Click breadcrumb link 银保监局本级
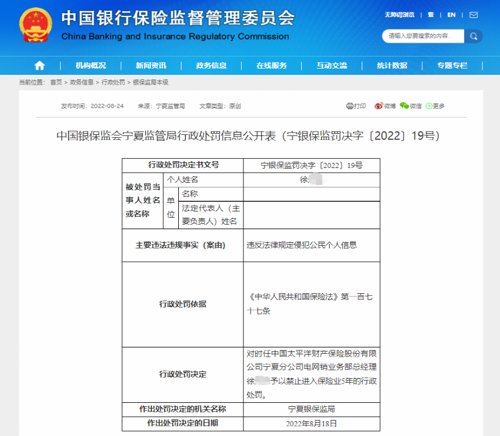 pyautogui.click(x=151, y=82)
